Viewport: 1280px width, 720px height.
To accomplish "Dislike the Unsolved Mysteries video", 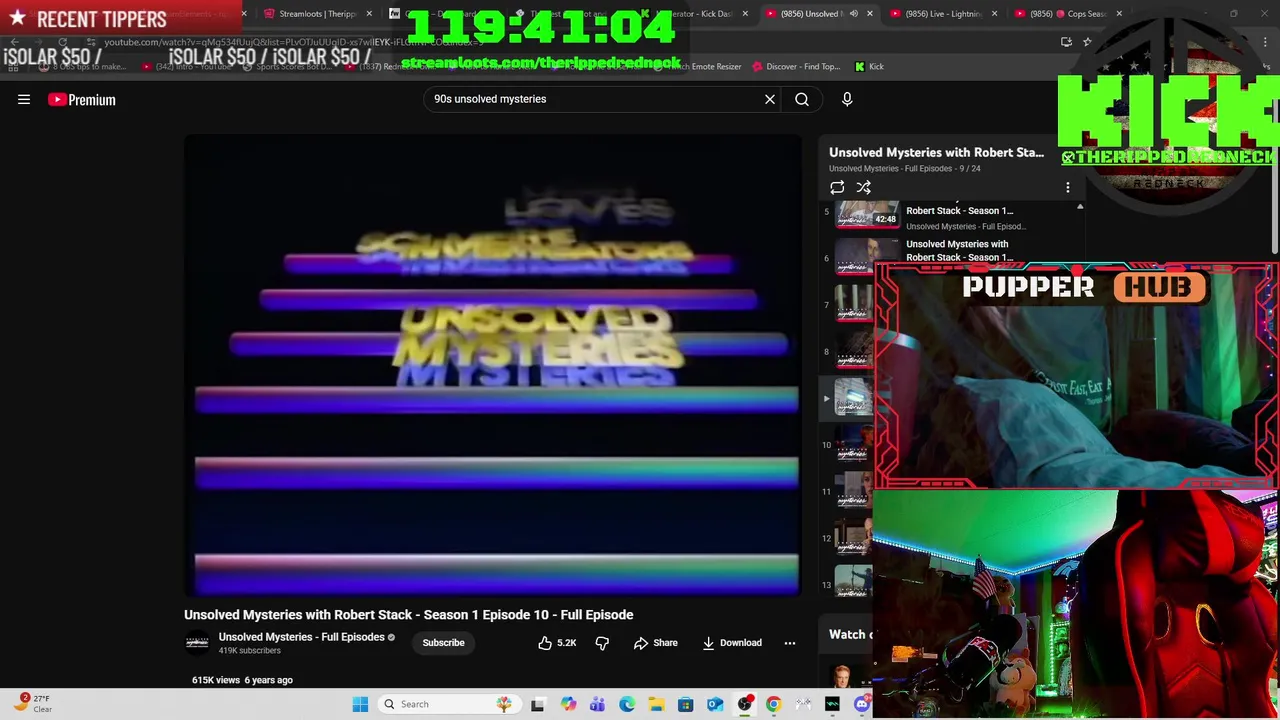I will [602, 643].
